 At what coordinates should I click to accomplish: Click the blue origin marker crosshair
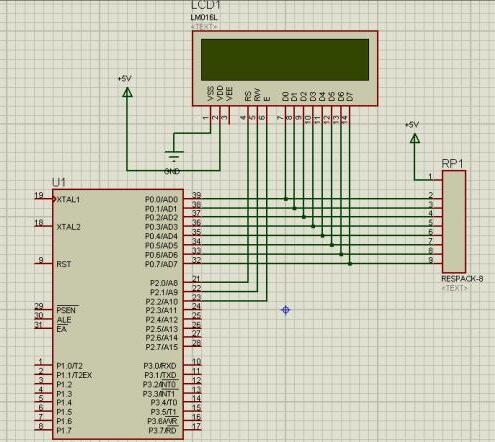point(286,310)
